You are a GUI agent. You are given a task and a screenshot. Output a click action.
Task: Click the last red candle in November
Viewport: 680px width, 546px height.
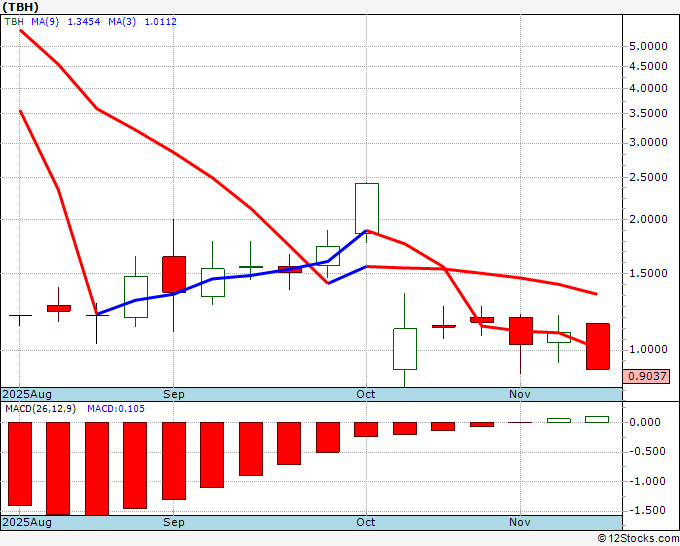coord(598,347)
